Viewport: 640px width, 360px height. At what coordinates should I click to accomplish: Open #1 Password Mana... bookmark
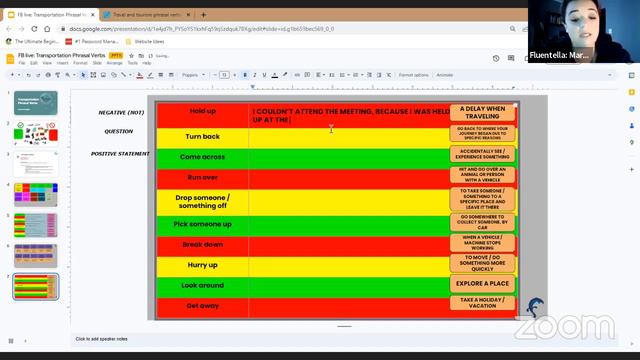pos(92,42)
